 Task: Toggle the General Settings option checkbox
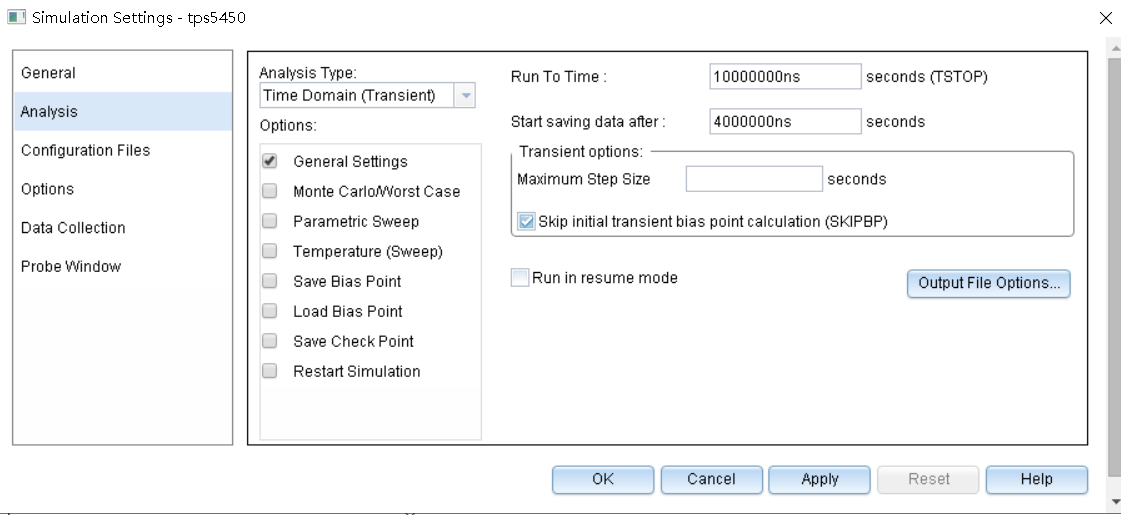(x=269, y=162)
